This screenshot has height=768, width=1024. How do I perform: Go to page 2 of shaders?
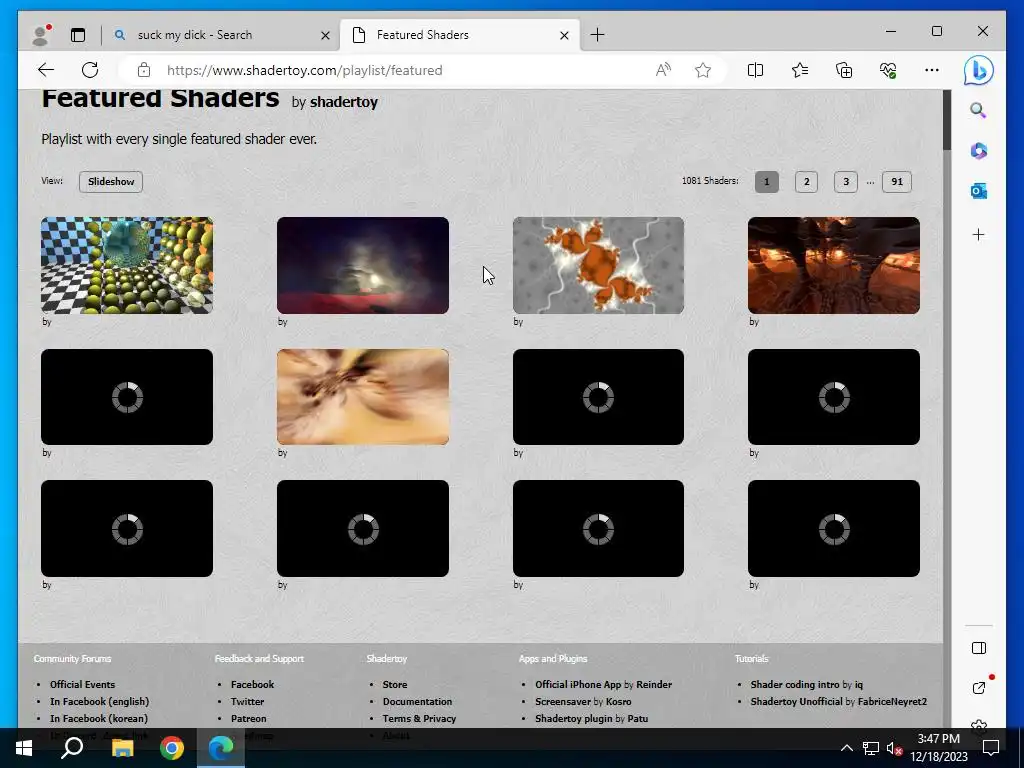tap(806, 182)
